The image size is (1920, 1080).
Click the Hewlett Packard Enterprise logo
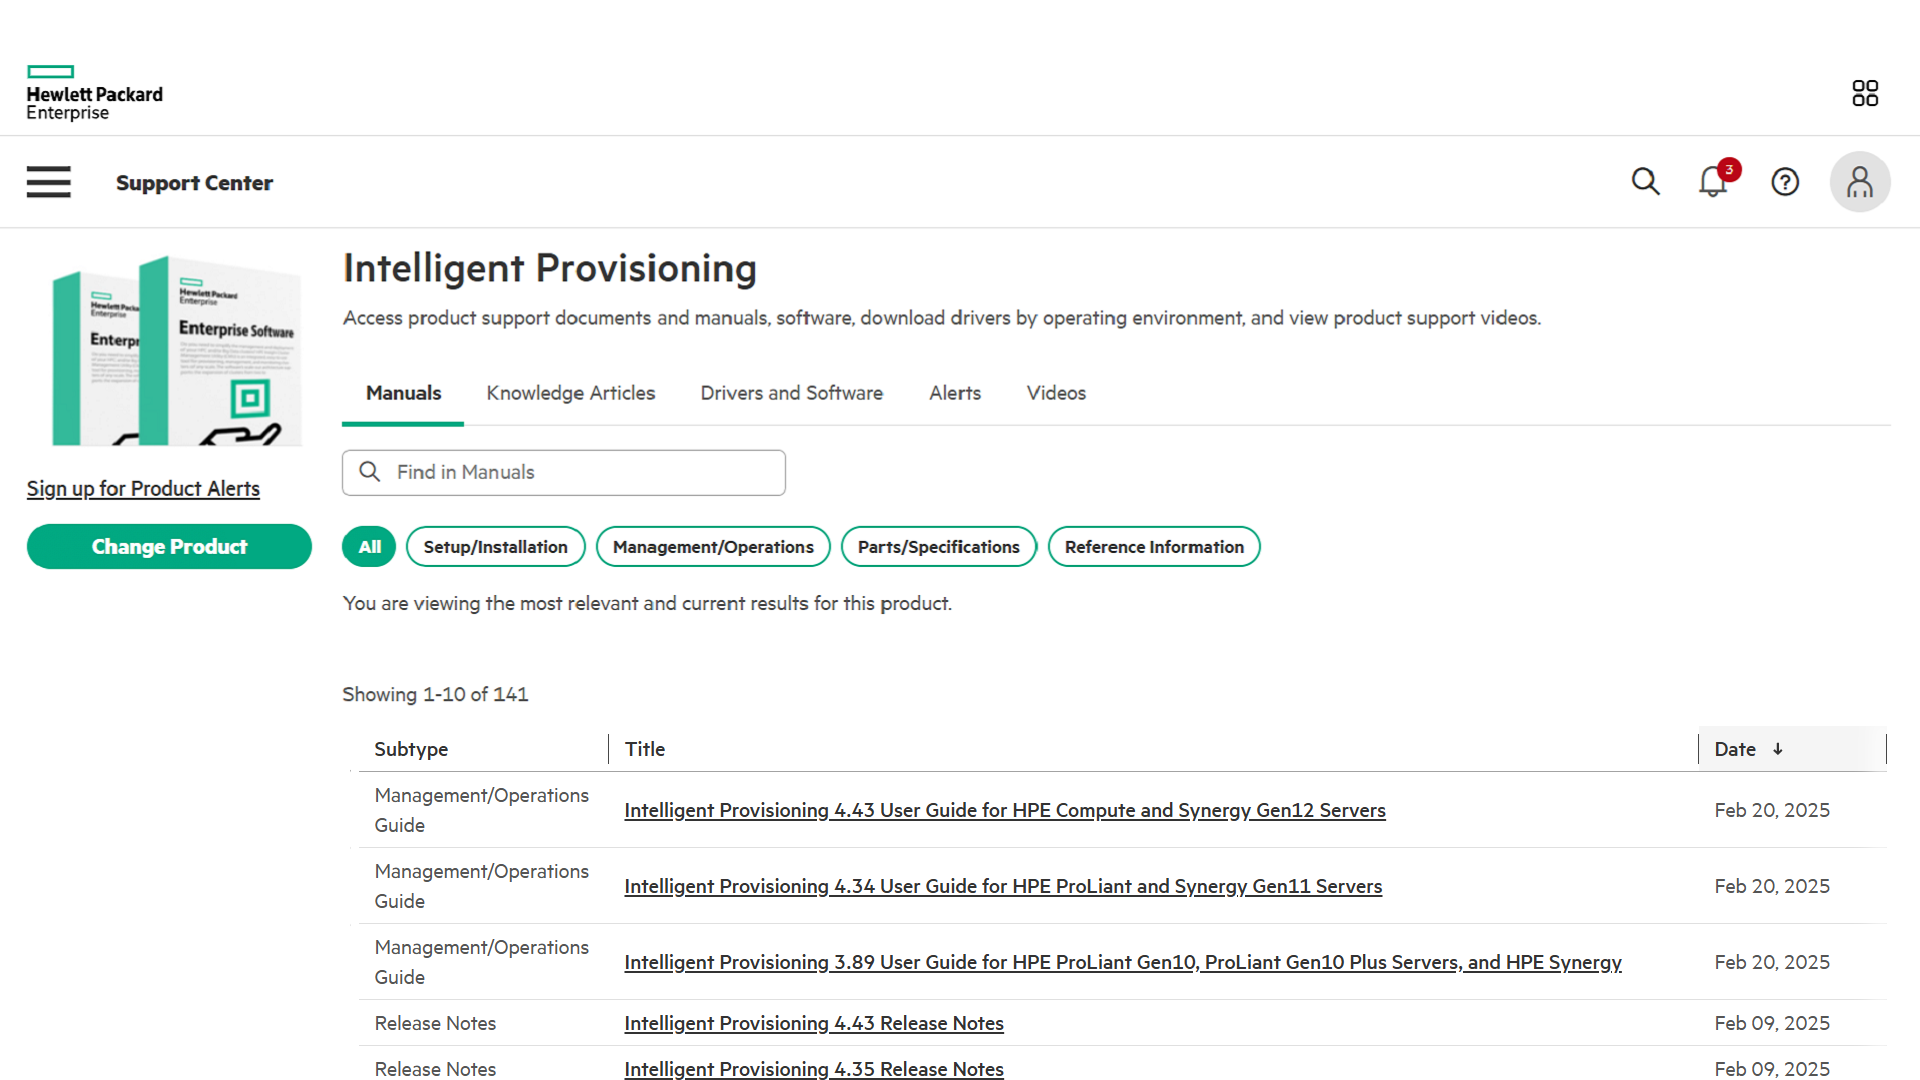(94, 93)
